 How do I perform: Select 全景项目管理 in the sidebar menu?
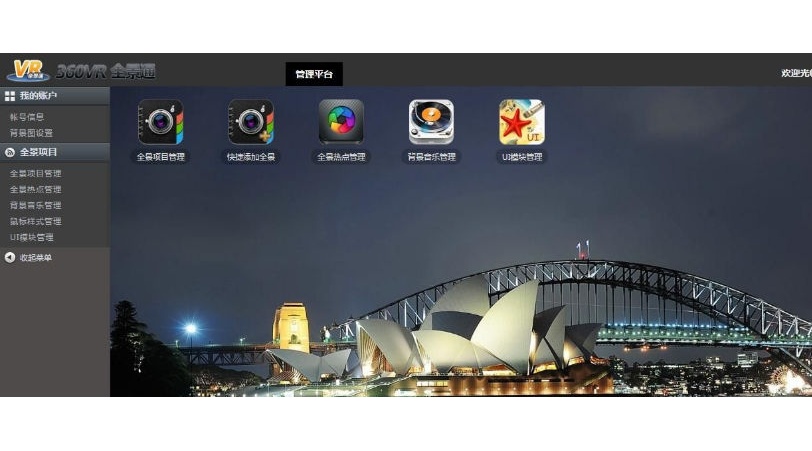coord(35,173)
